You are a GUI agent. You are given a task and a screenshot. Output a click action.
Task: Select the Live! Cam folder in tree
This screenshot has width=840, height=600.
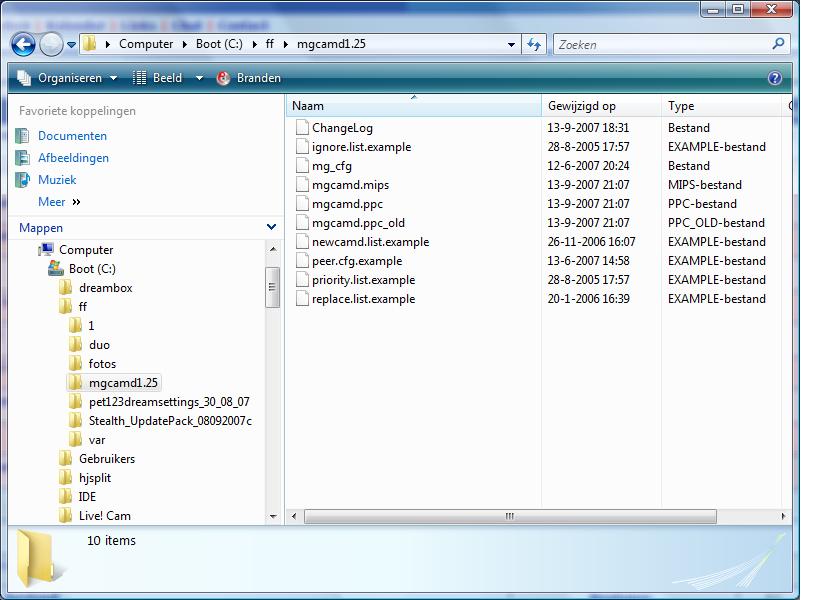click(104, 516)
